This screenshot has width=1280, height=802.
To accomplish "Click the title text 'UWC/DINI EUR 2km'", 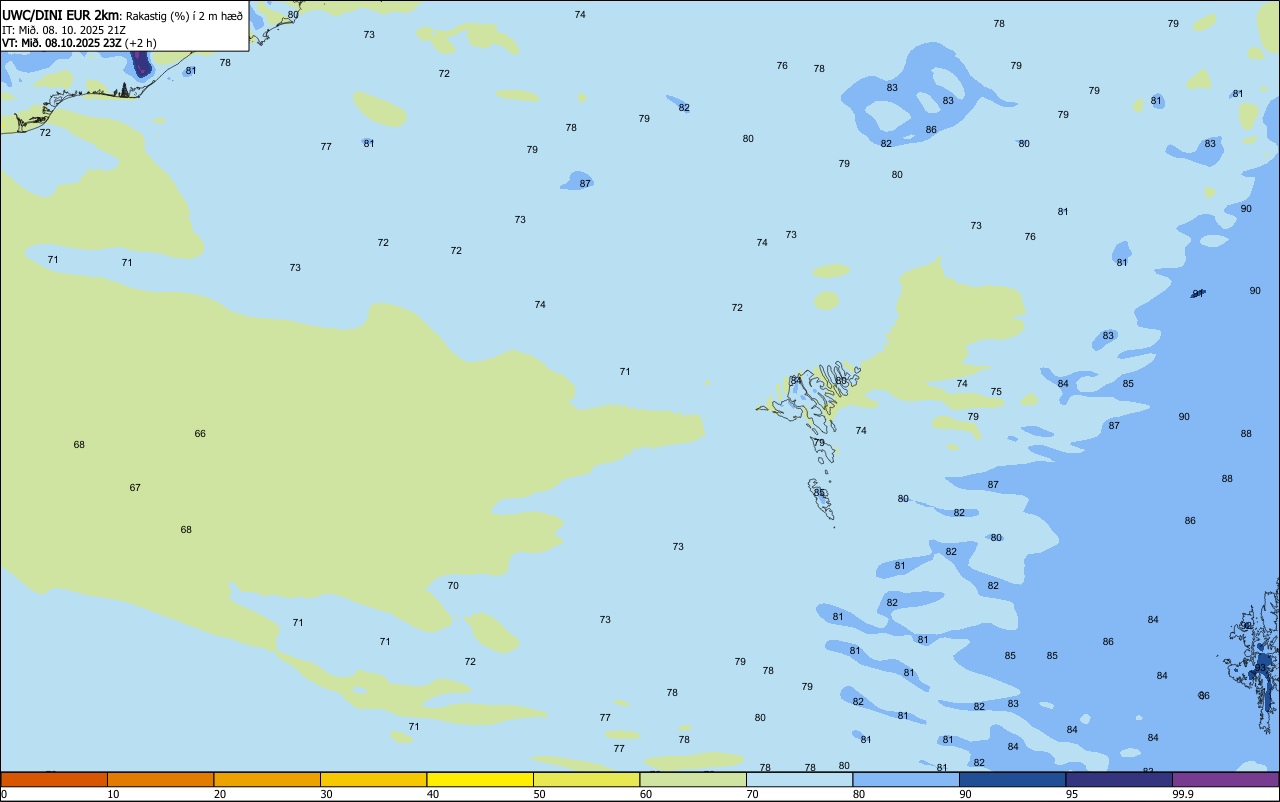I will tap(61, 15).
